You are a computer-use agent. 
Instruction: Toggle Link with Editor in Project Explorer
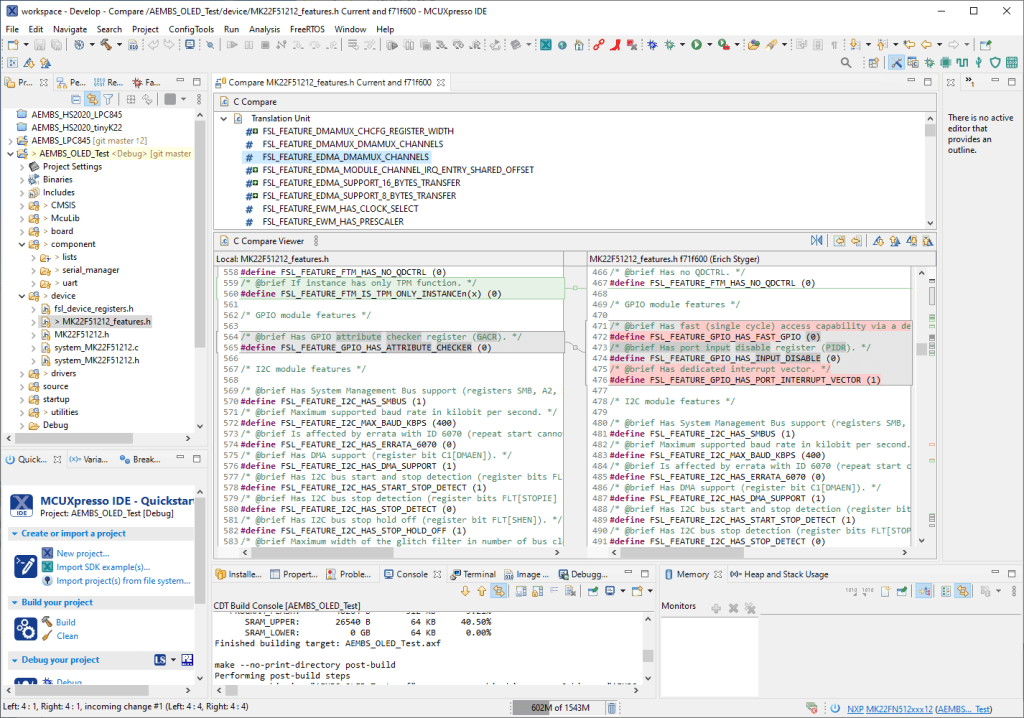coord(92,99)
